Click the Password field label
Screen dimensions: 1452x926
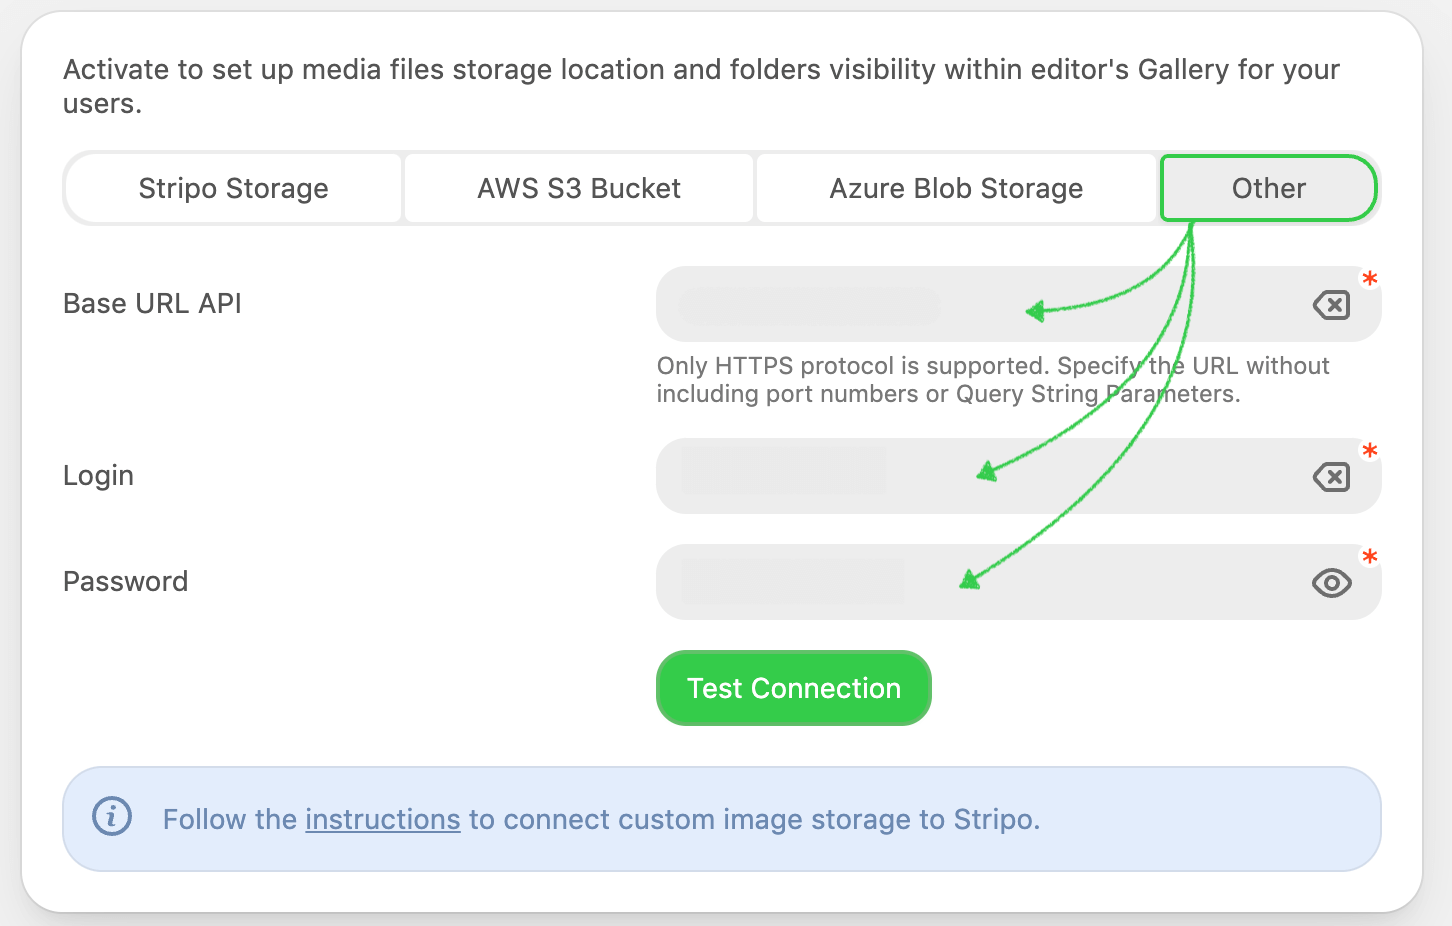[x=125, y=582]
